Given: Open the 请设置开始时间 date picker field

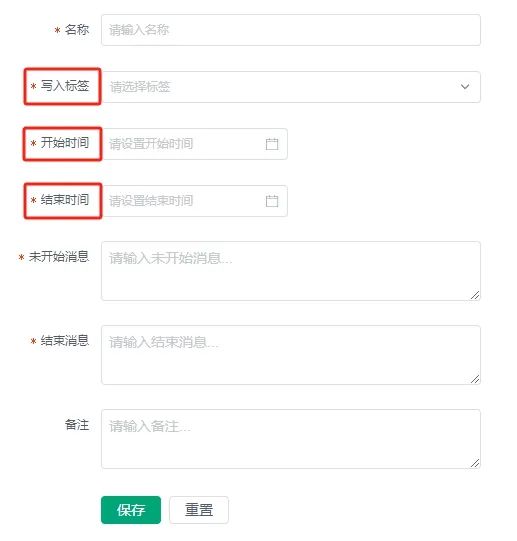Looking at the screenshot, I should (x=194, y=144).
